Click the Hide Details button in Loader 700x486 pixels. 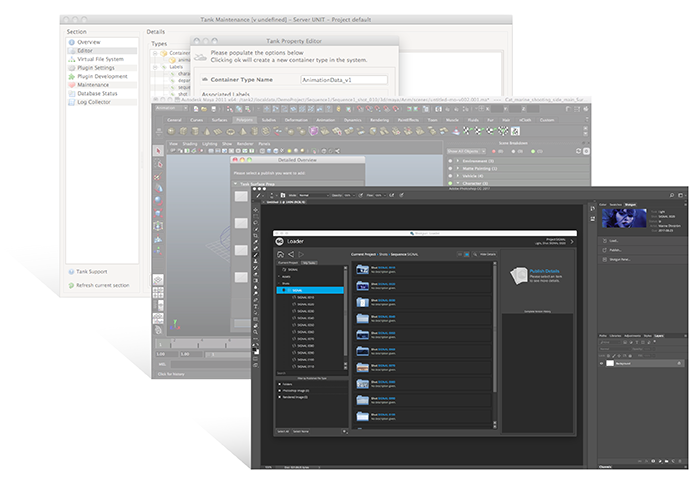(x=488, y=254)
